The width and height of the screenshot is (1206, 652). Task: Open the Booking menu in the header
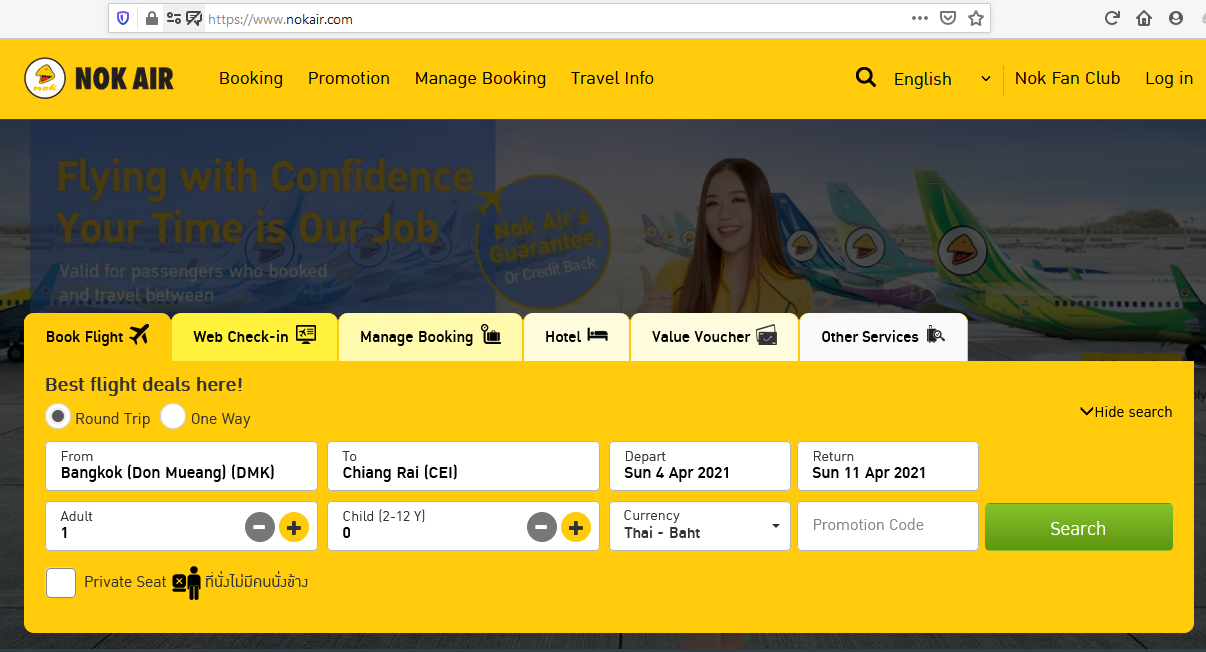coord(251,78)
